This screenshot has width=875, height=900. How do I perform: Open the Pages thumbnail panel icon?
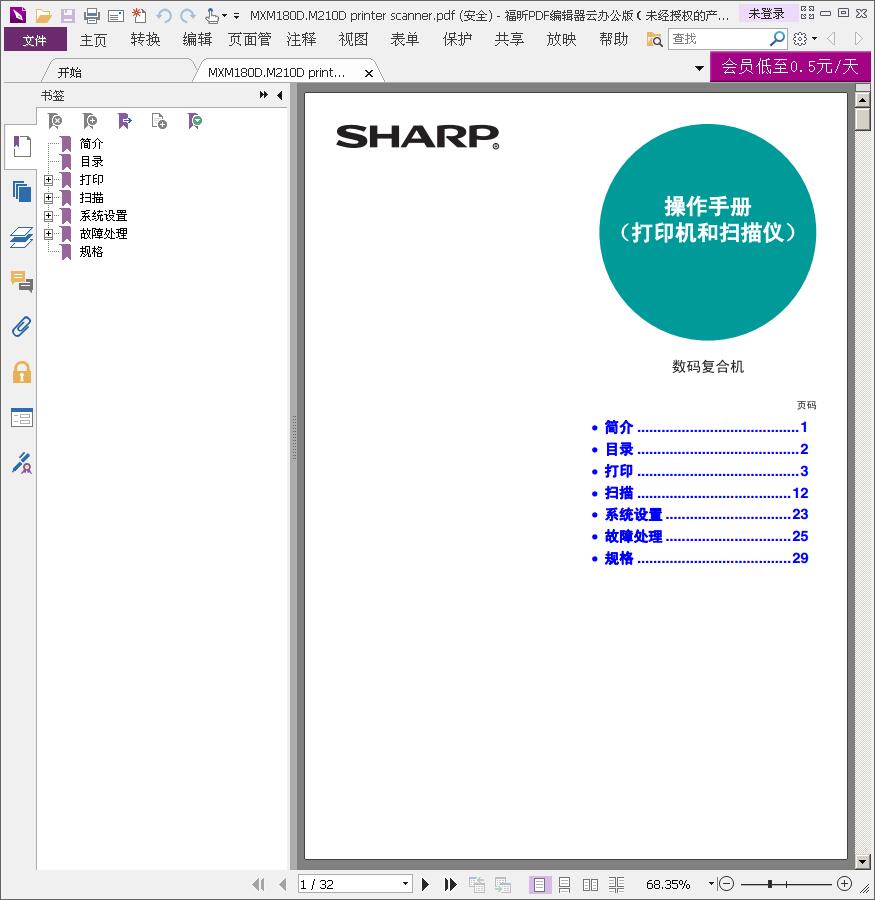click(22, 191)
